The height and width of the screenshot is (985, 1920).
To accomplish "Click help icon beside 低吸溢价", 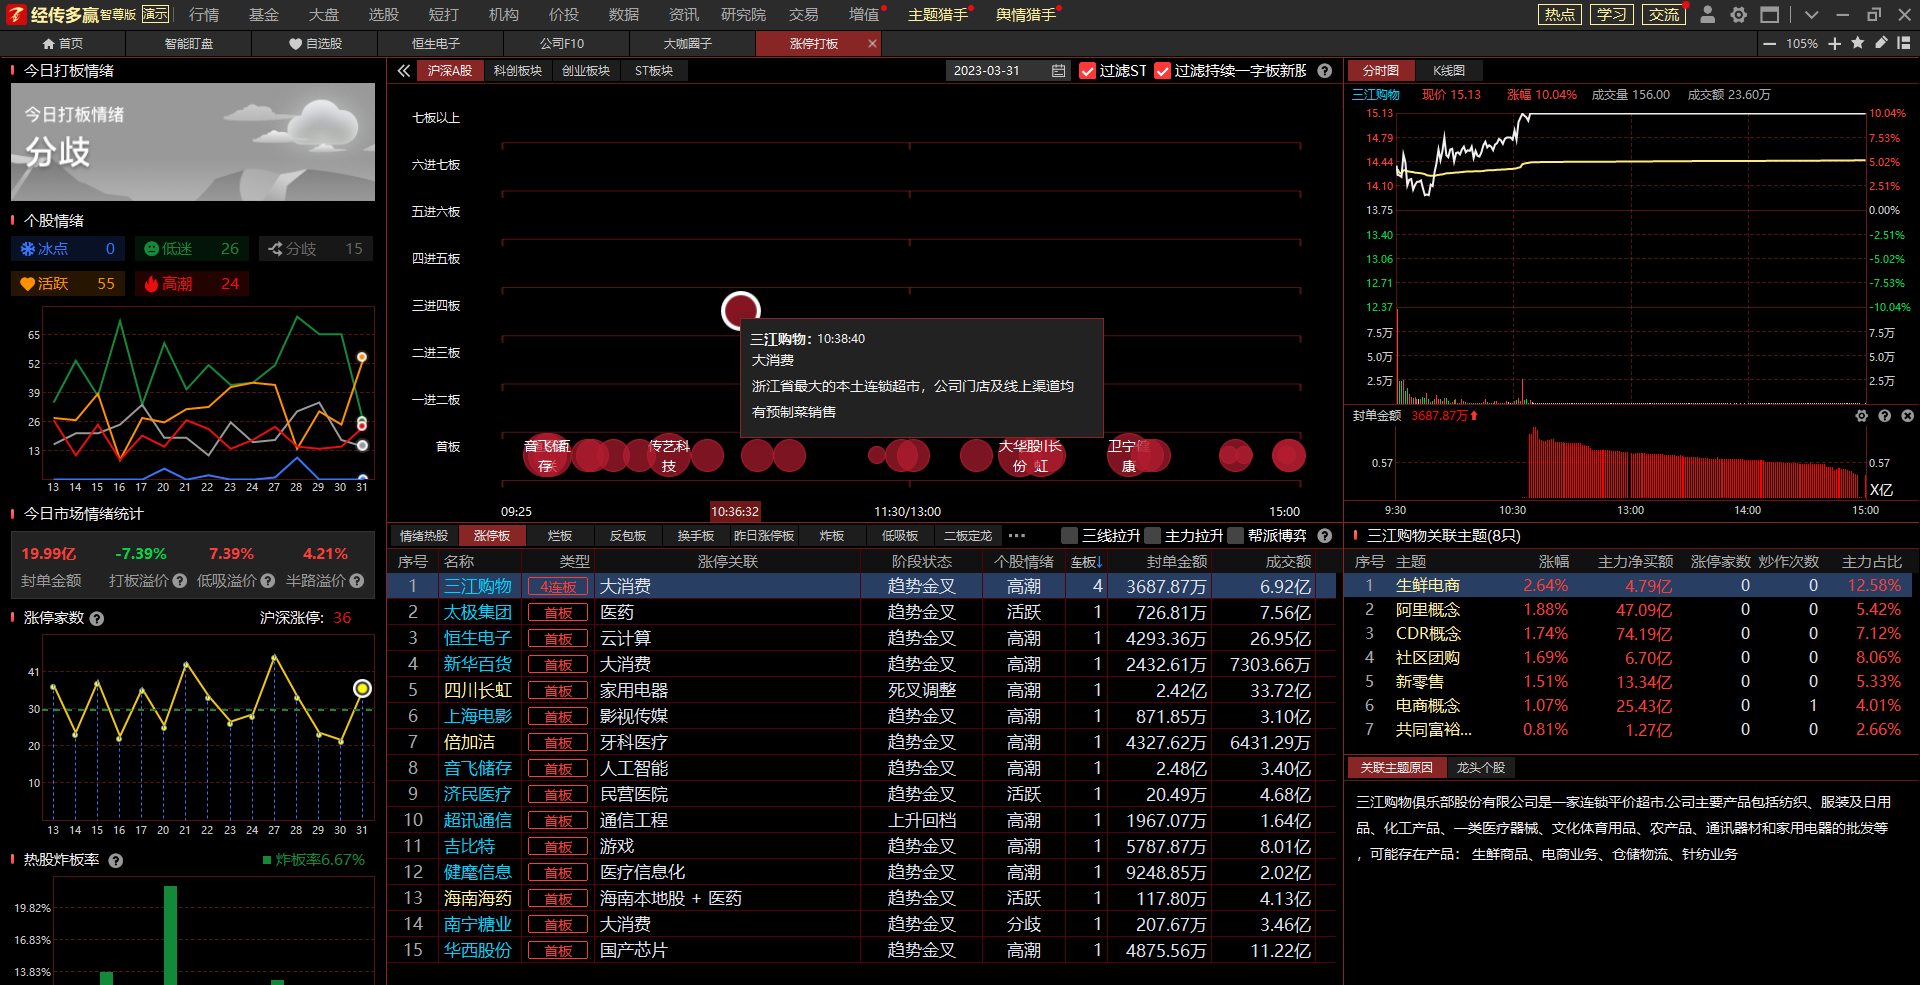I will pos(267,580).
